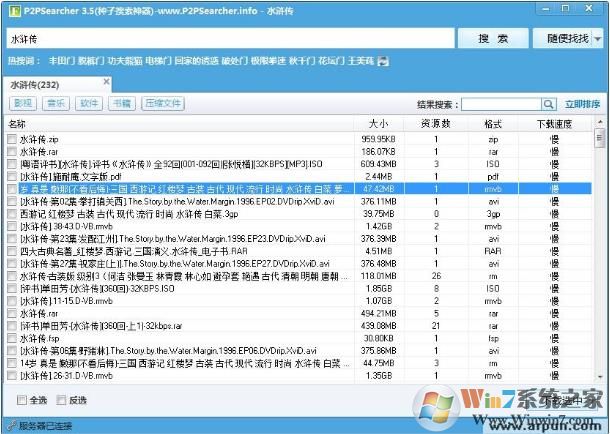Viewport: 610px width, 434px height.
Task: Click scrollbar down arrow of results list
Action: tap(600, 377)
